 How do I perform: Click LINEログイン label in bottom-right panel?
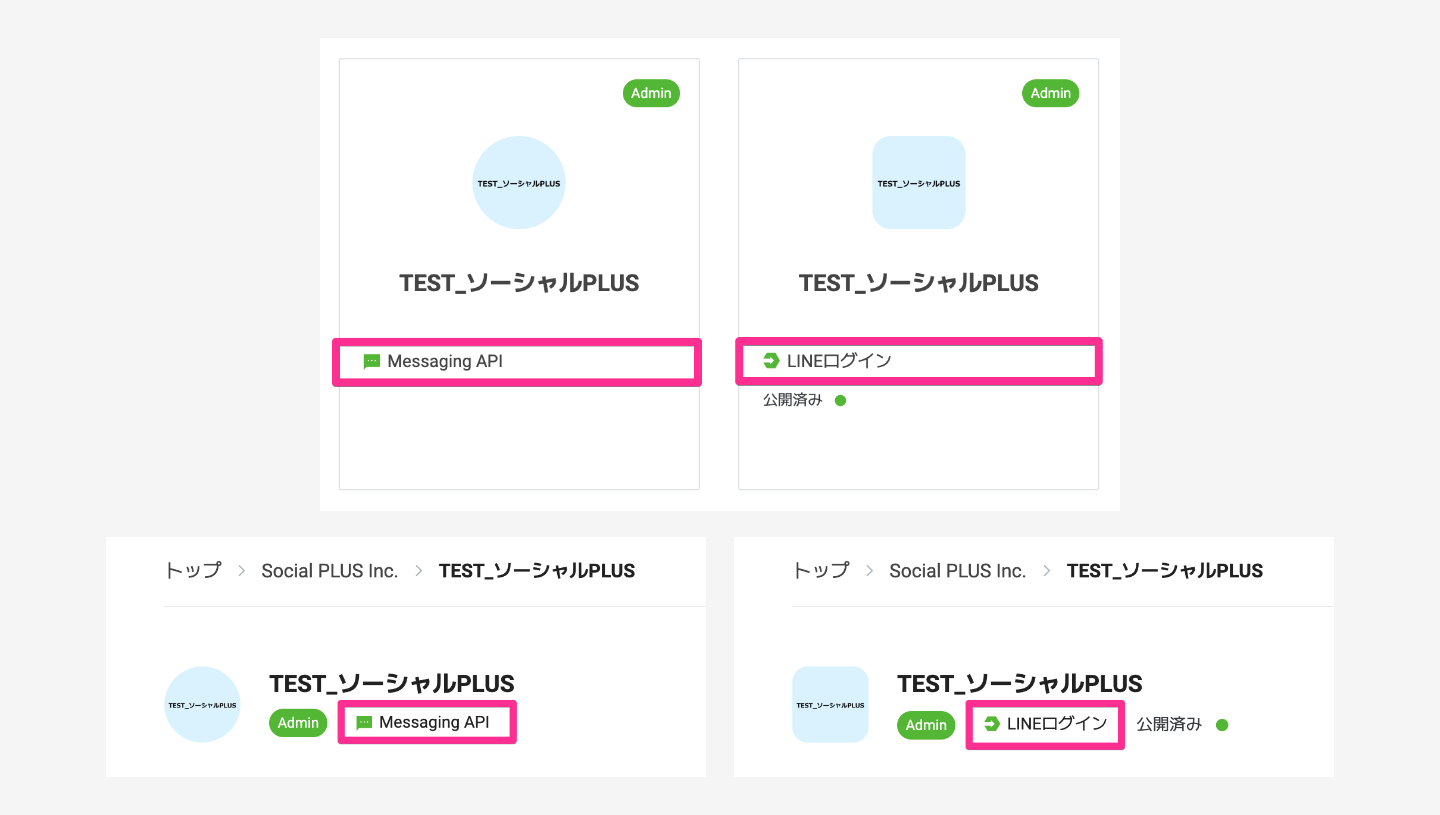pyautogui.click(x=1057, y=723)
